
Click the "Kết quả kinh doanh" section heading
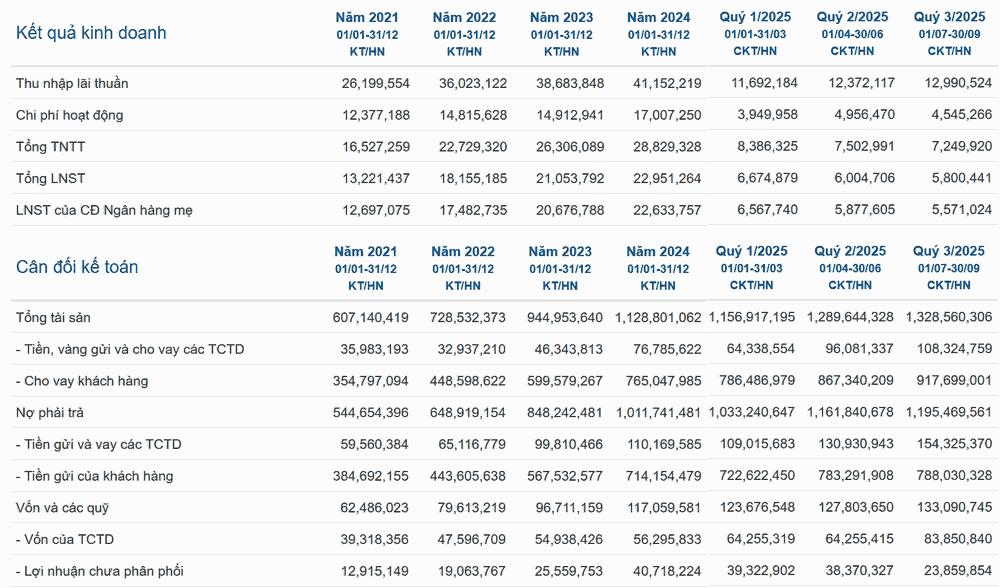tap(91, 33)
